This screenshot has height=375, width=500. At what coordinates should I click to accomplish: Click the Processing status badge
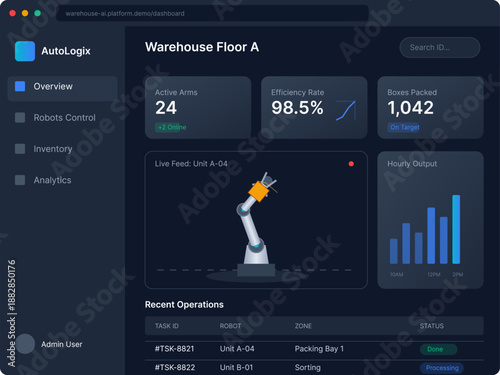(x=442, y=368)
